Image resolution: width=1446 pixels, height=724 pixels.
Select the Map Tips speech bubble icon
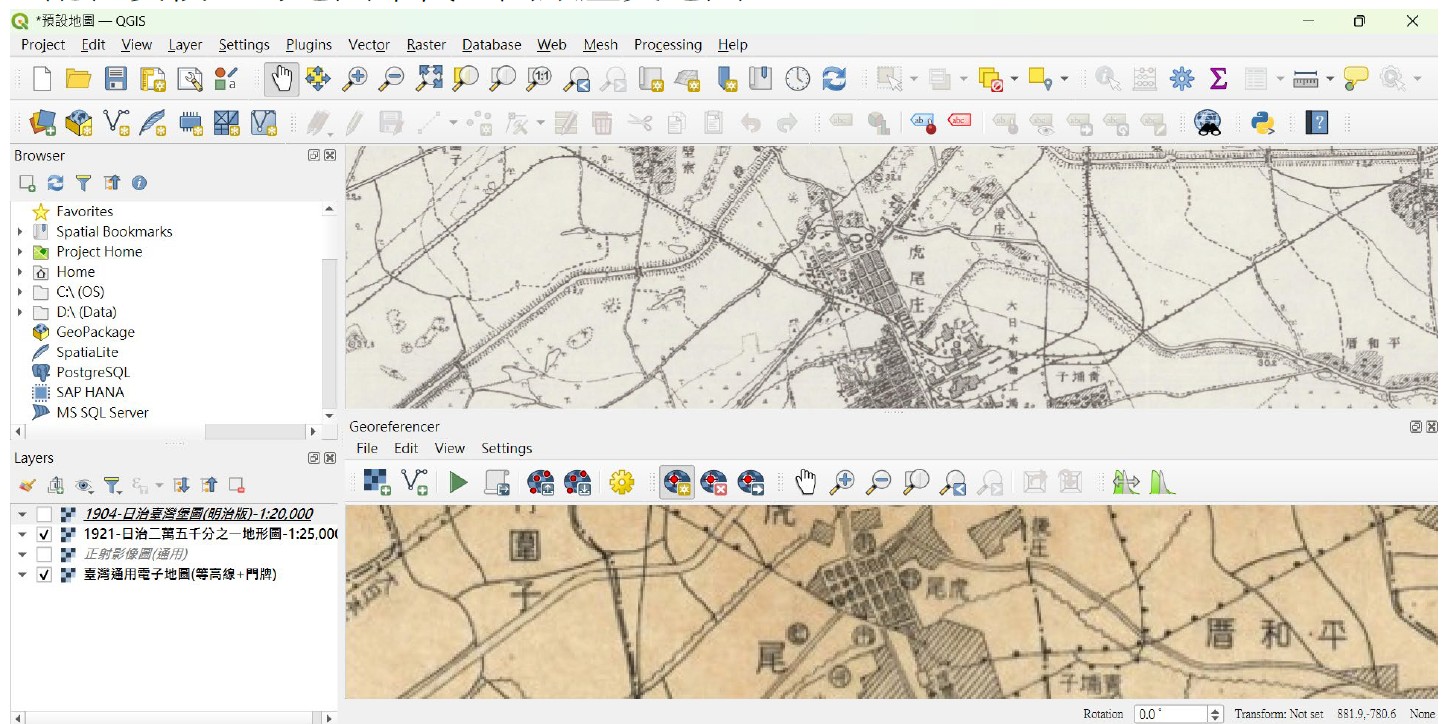[1356, 79]
